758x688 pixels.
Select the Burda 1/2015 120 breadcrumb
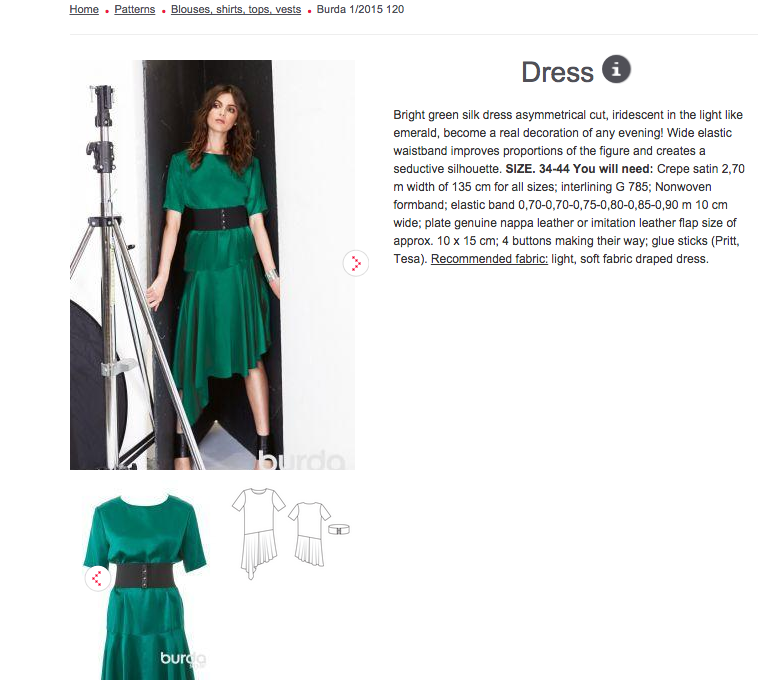point(360,9)
